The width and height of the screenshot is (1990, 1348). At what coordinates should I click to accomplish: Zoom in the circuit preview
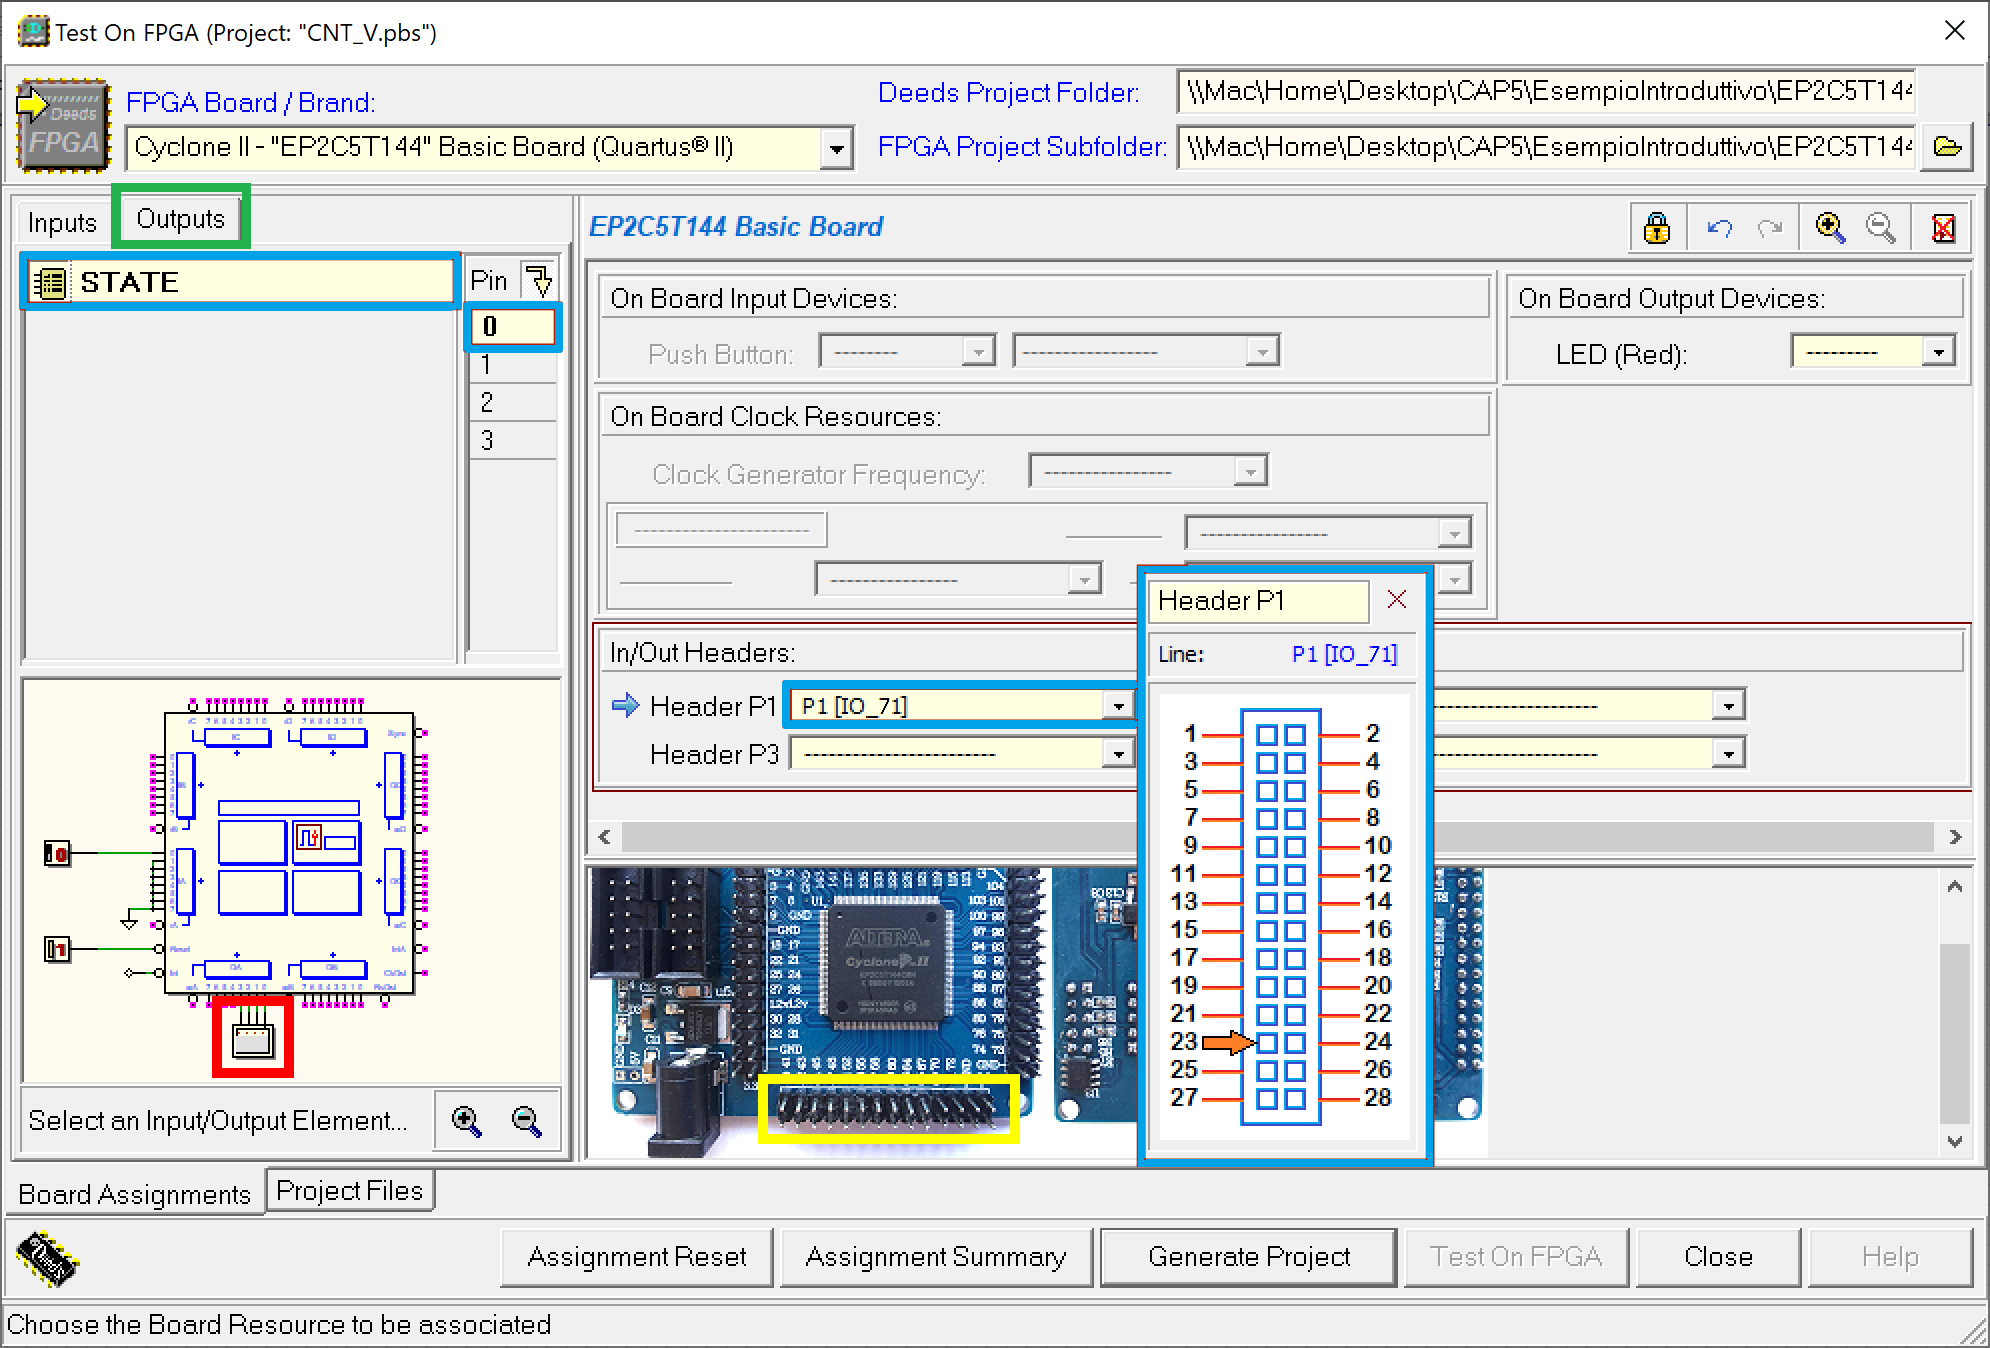tap(467, 1121)
